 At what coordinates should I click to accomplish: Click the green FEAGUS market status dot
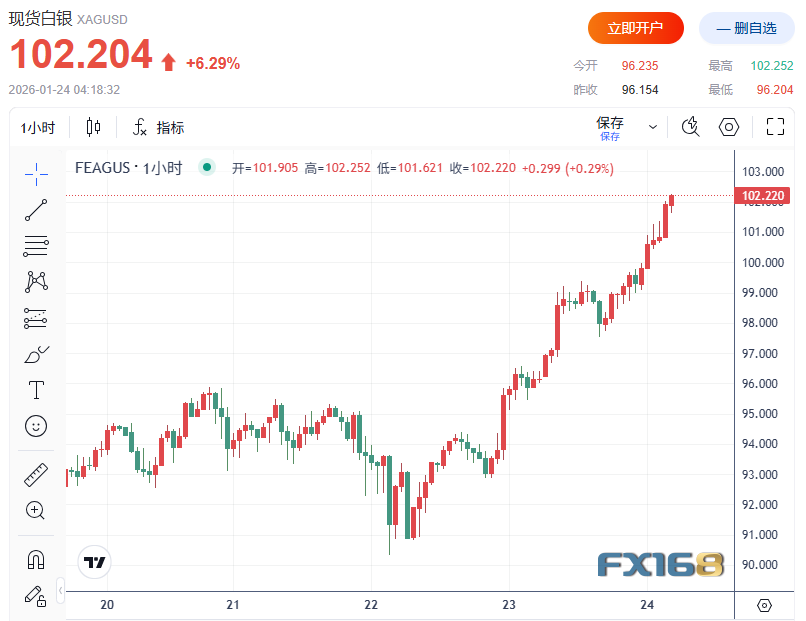206,168
